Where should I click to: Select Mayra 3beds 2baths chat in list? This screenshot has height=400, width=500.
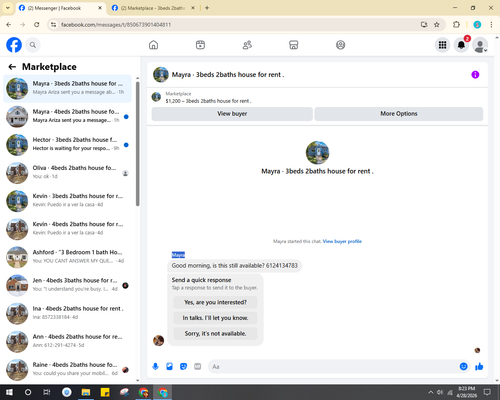pyautogui.click(x=68, y=89)
